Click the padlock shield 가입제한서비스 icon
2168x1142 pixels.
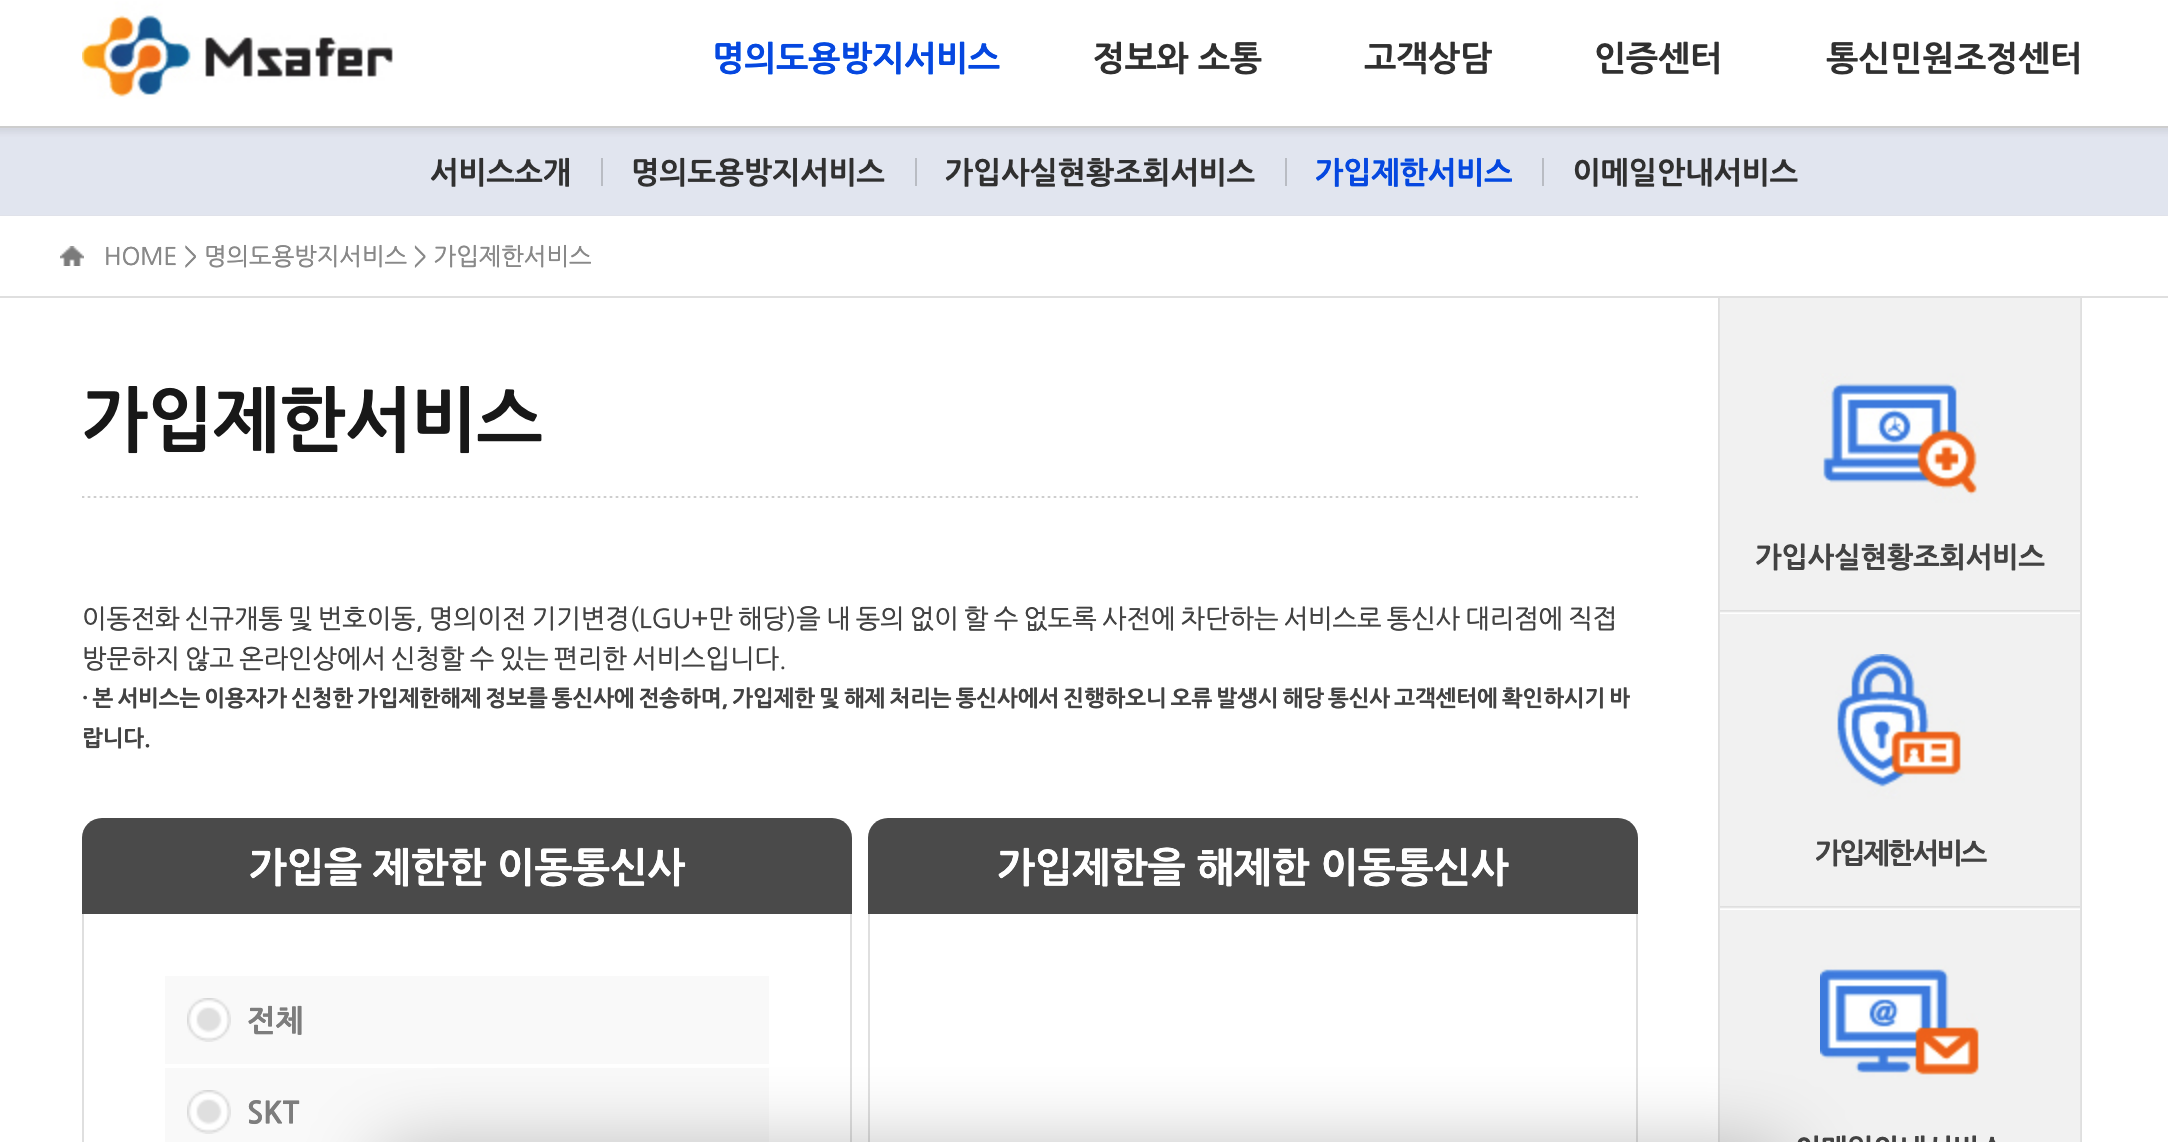[1898, 721]
